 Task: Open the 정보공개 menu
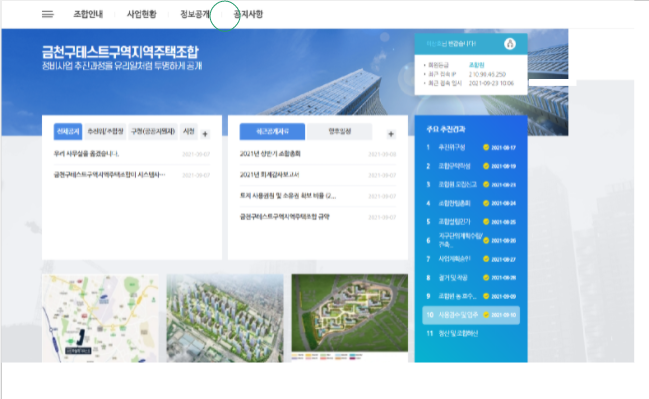click(195, 14)
